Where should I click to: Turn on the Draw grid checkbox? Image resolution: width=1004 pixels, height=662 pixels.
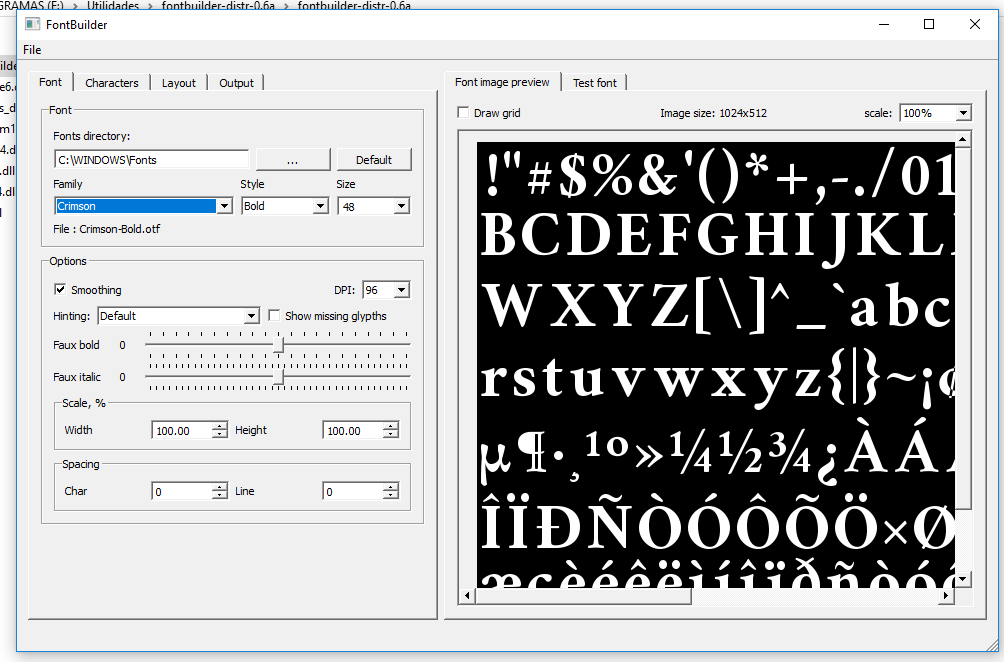point(463,113)
